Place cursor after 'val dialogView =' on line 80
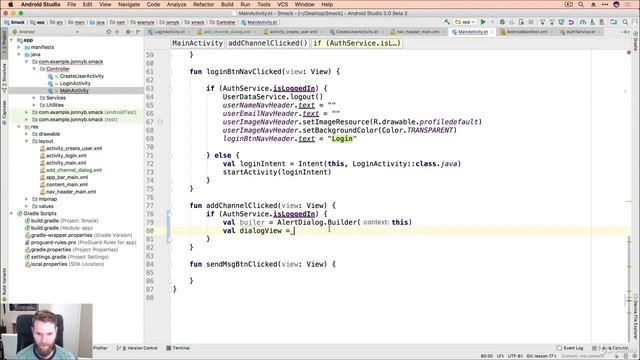The image size is (640, 360). pyautogui.click(x=294, y=231)
